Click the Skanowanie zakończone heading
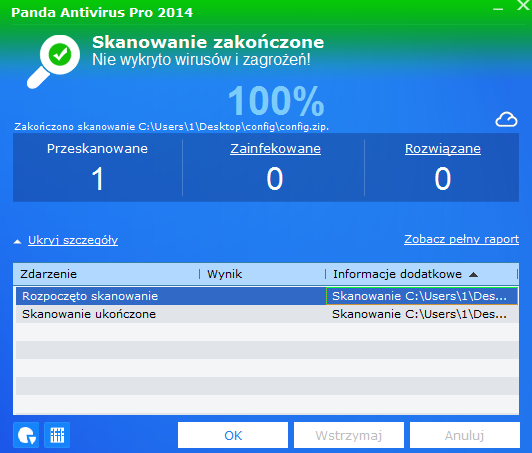The width and height of the screenshot is (532, 453). (208, 42)
